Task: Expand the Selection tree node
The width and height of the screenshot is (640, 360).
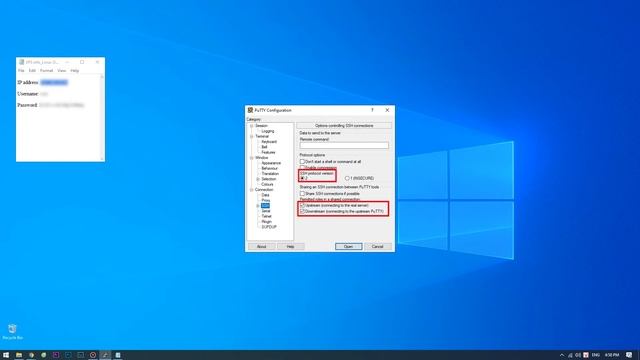Action: [258, 179]
